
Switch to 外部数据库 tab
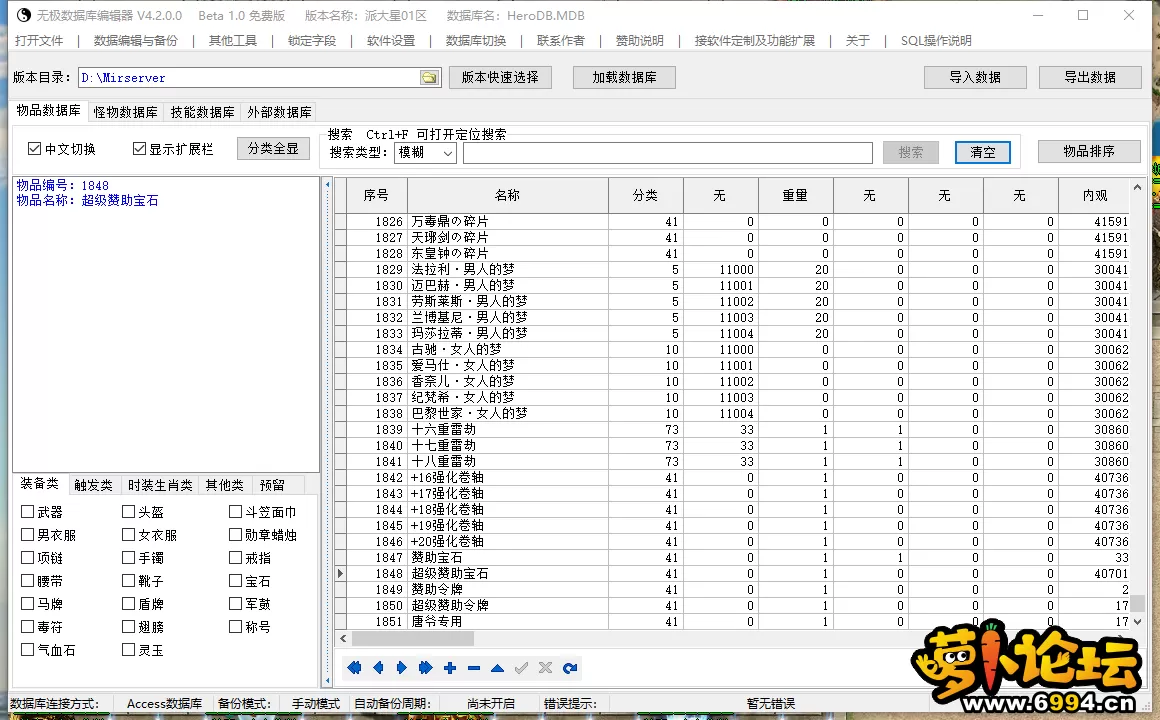(279, 112)
